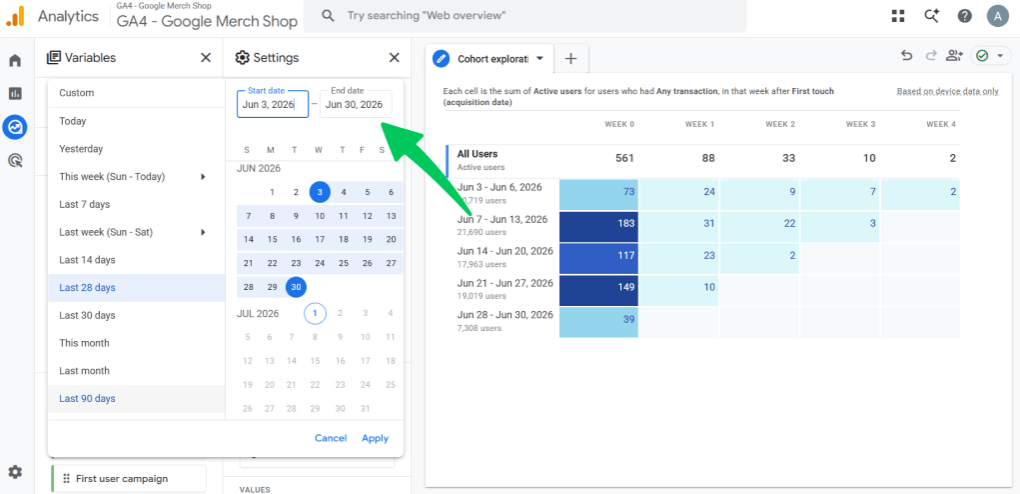The width and height of the screenshot is (1020, 494).
Task: Open the Cohort exploration tab dropdown arrow
Action: click(x=539, y=59)
